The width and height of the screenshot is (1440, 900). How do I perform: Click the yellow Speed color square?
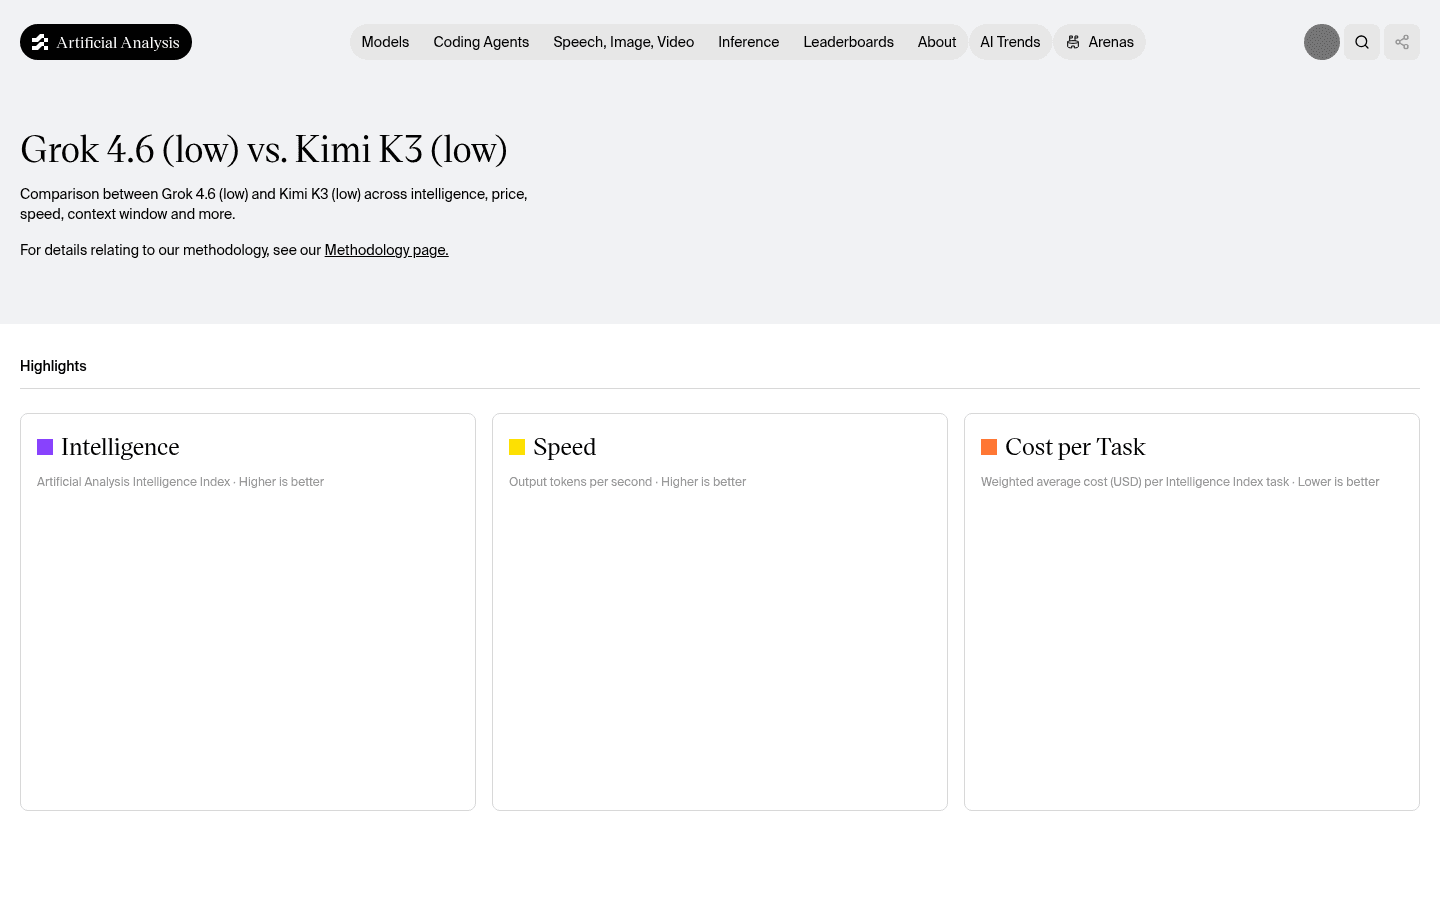pos(517,447)
